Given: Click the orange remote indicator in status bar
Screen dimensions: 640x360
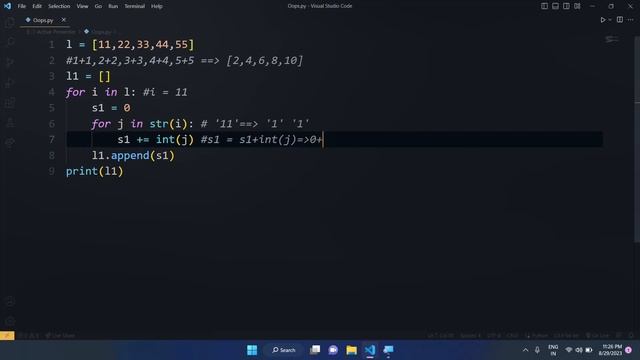Looking at the screenshot, I should tap(7, 336).
